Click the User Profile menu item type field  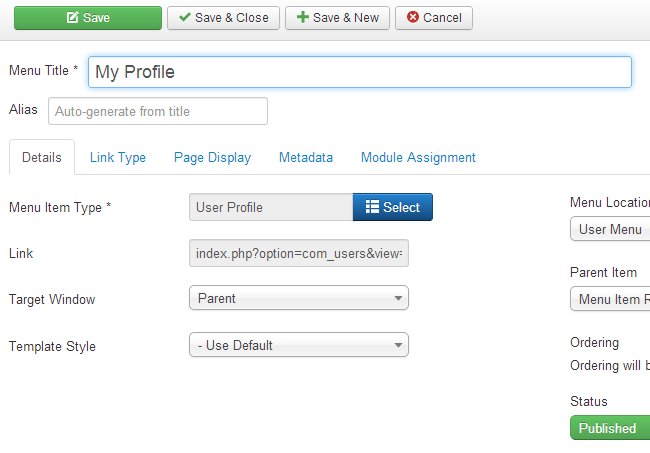[270, 207]
